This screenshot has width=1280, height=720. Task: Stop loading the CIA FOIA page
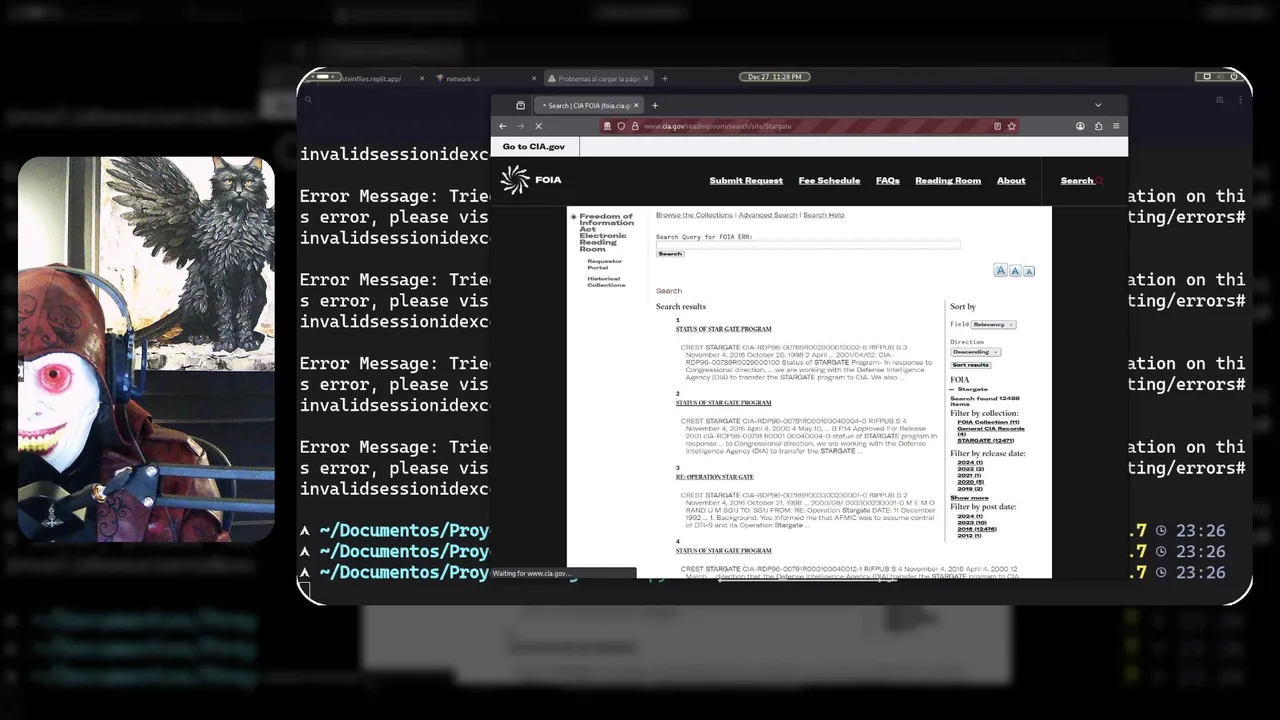pos(538,126)
